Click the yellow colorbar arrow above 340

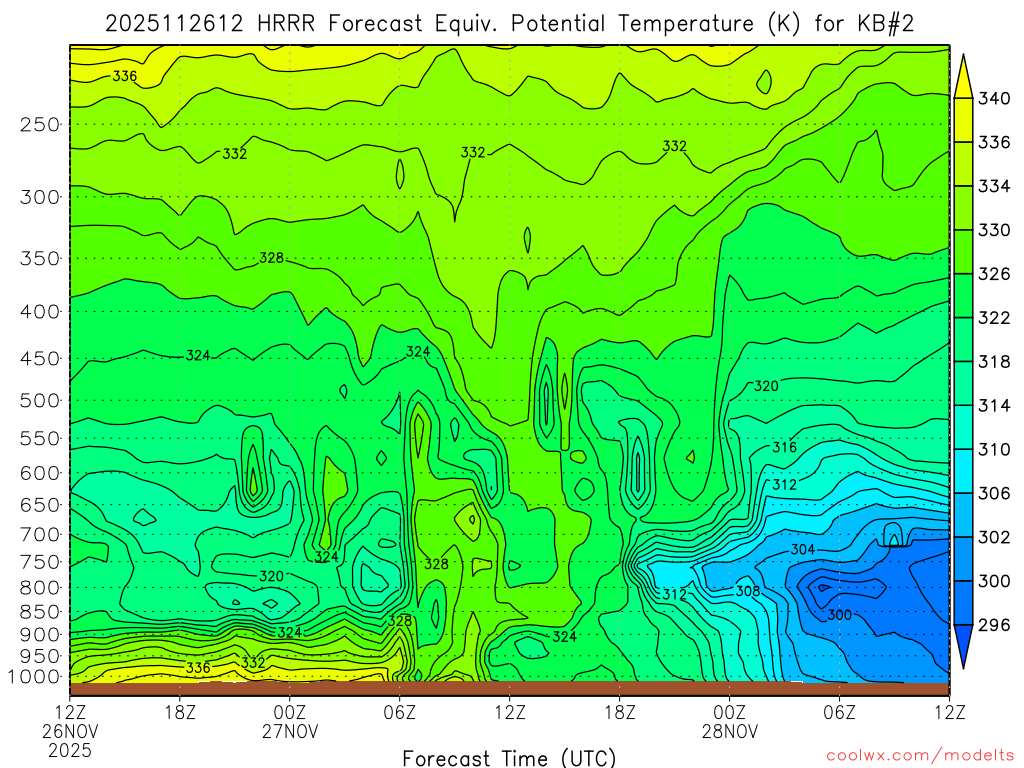pyautogui.click(x=963, y=78)
